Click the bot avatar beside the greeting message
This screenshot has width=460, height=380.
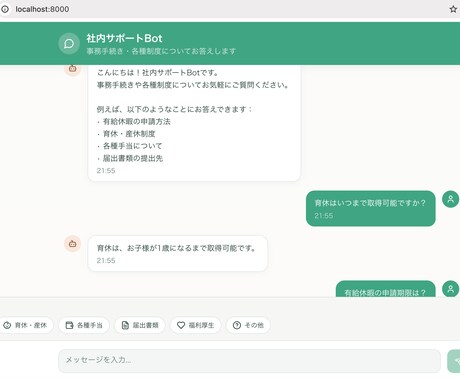pyautogui.click(x=72, y=69)
